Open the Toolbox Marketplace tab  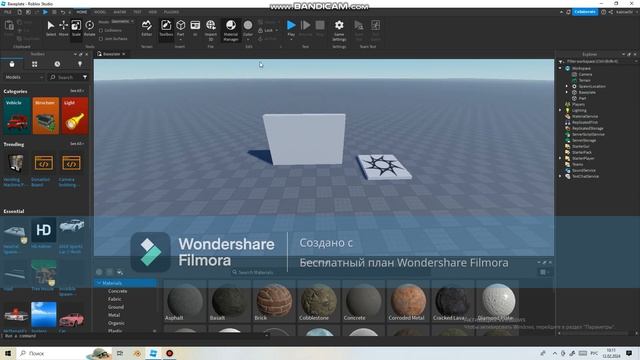12,64
